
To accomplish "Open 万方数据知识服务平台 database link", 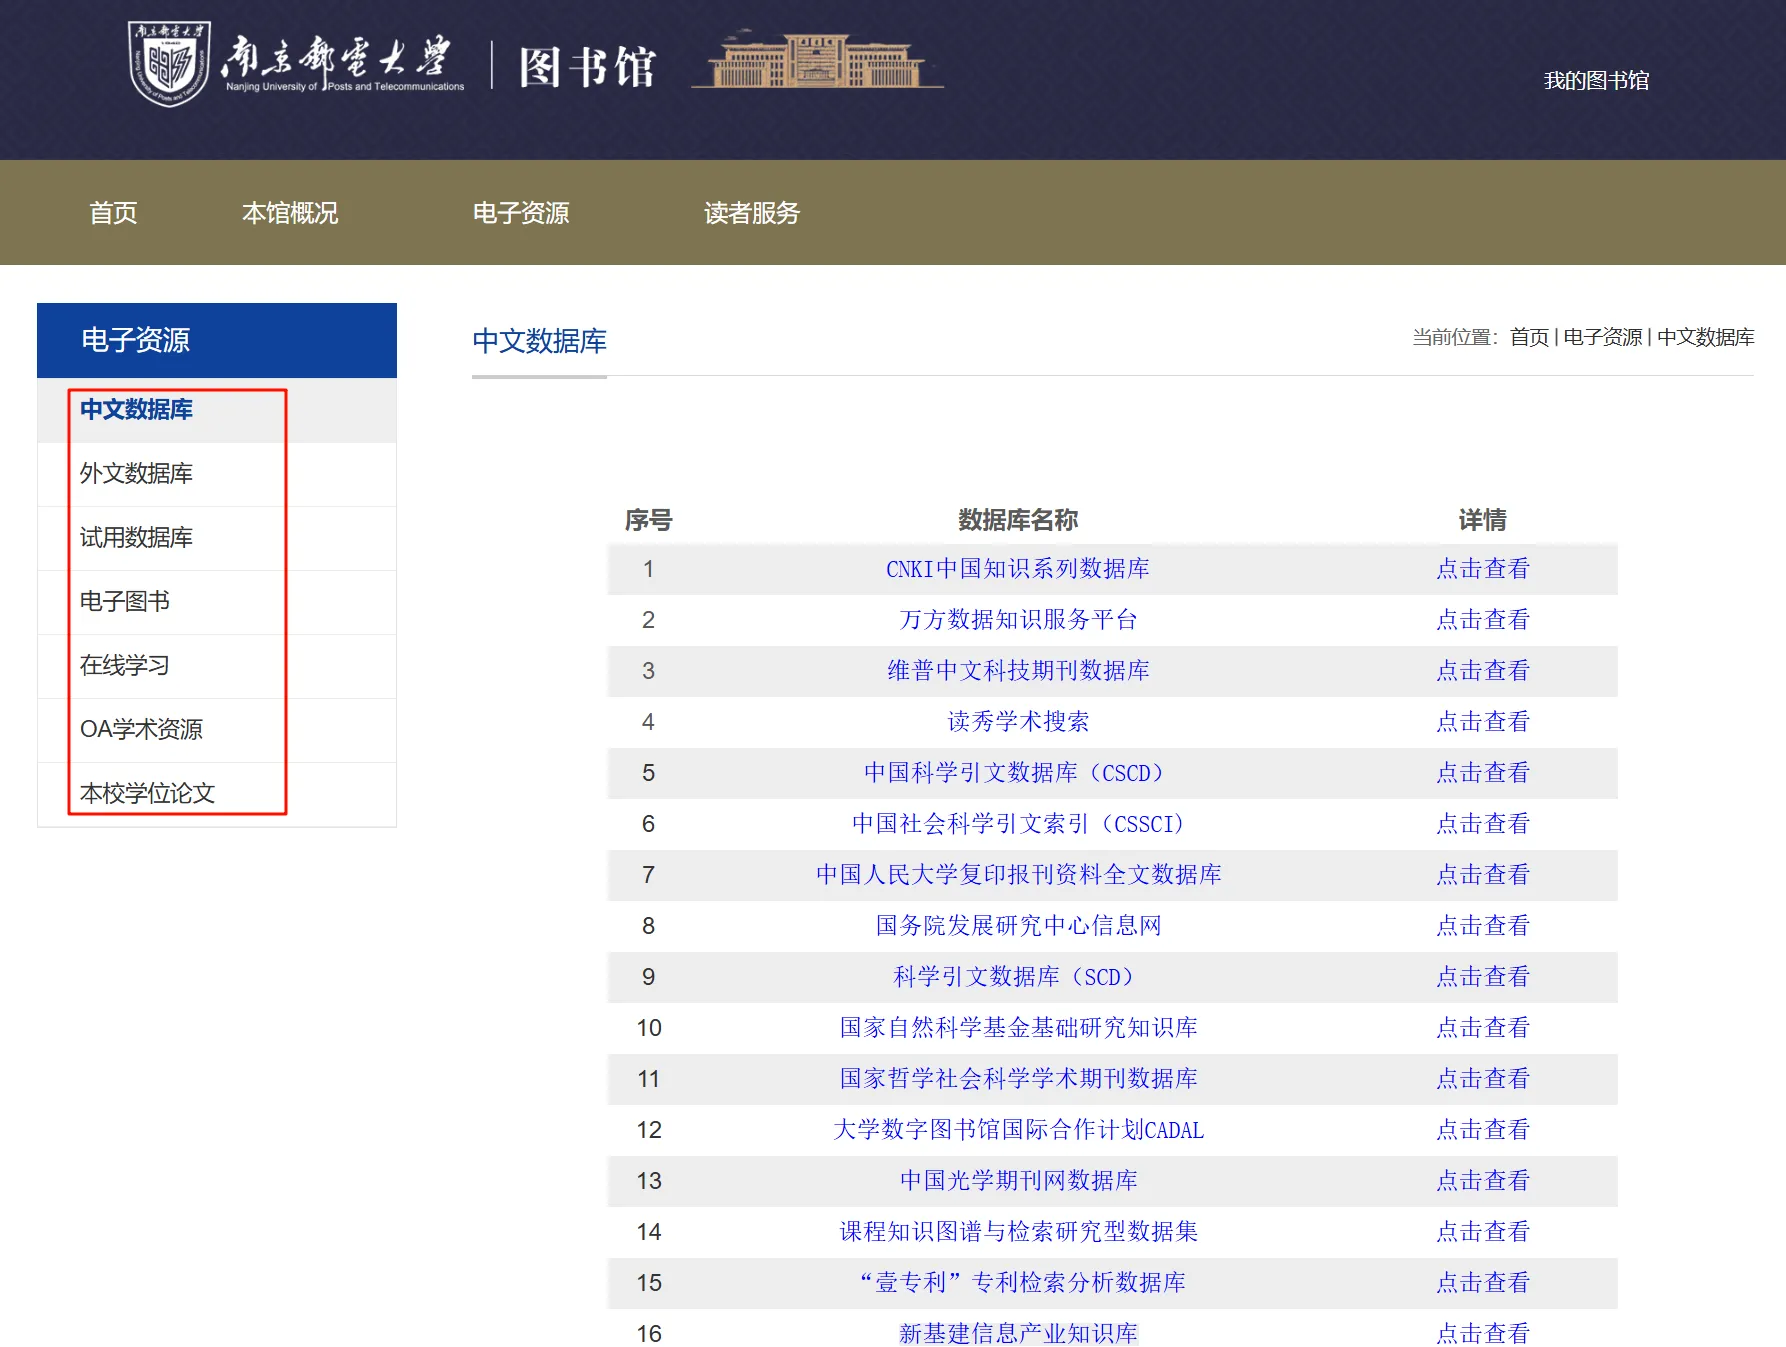I will pos(1017,620).
